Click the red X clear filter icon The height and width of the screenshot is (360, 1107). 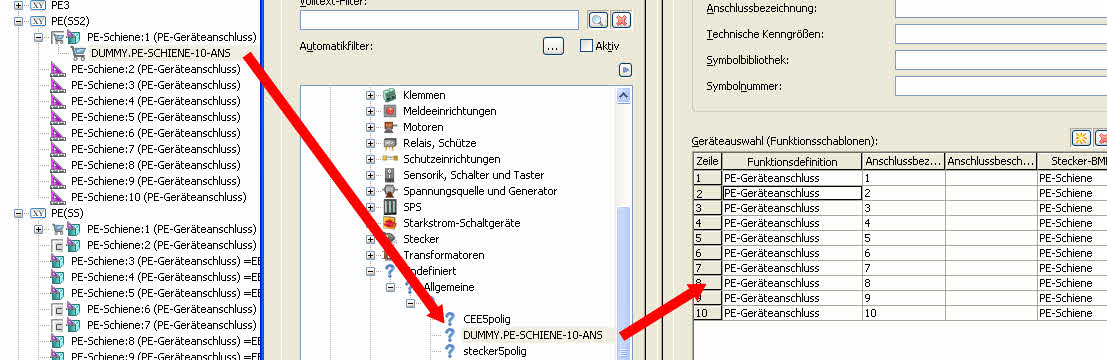(621, 20)
